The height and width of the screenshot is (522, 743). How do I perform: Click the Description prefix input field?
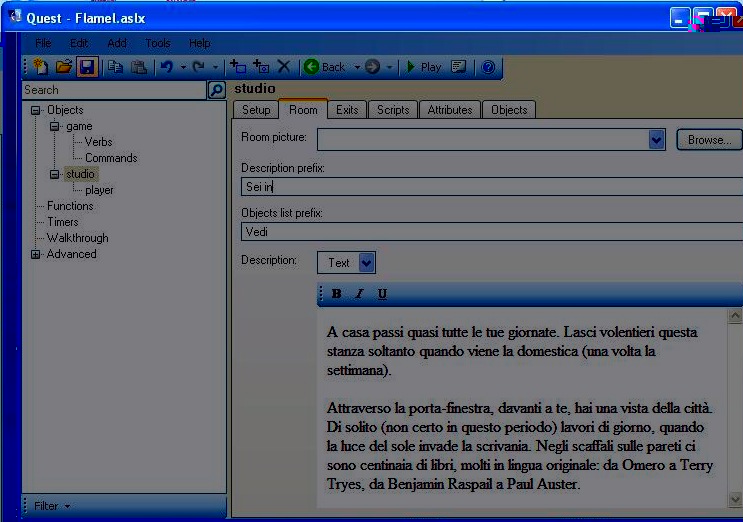pyautogui.click(x=490, y=187)
